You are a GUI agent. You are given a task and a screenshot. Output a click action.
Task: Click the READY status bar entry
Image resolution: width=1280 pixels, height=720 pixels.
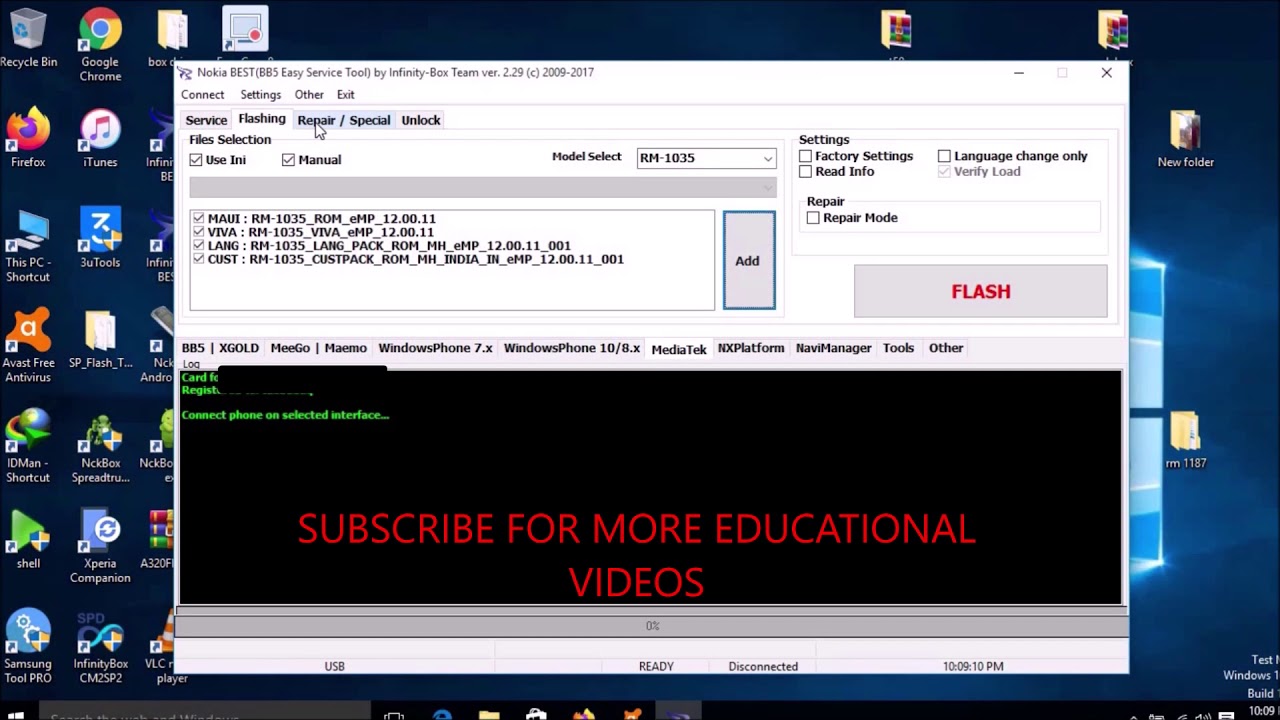[656, 666]
